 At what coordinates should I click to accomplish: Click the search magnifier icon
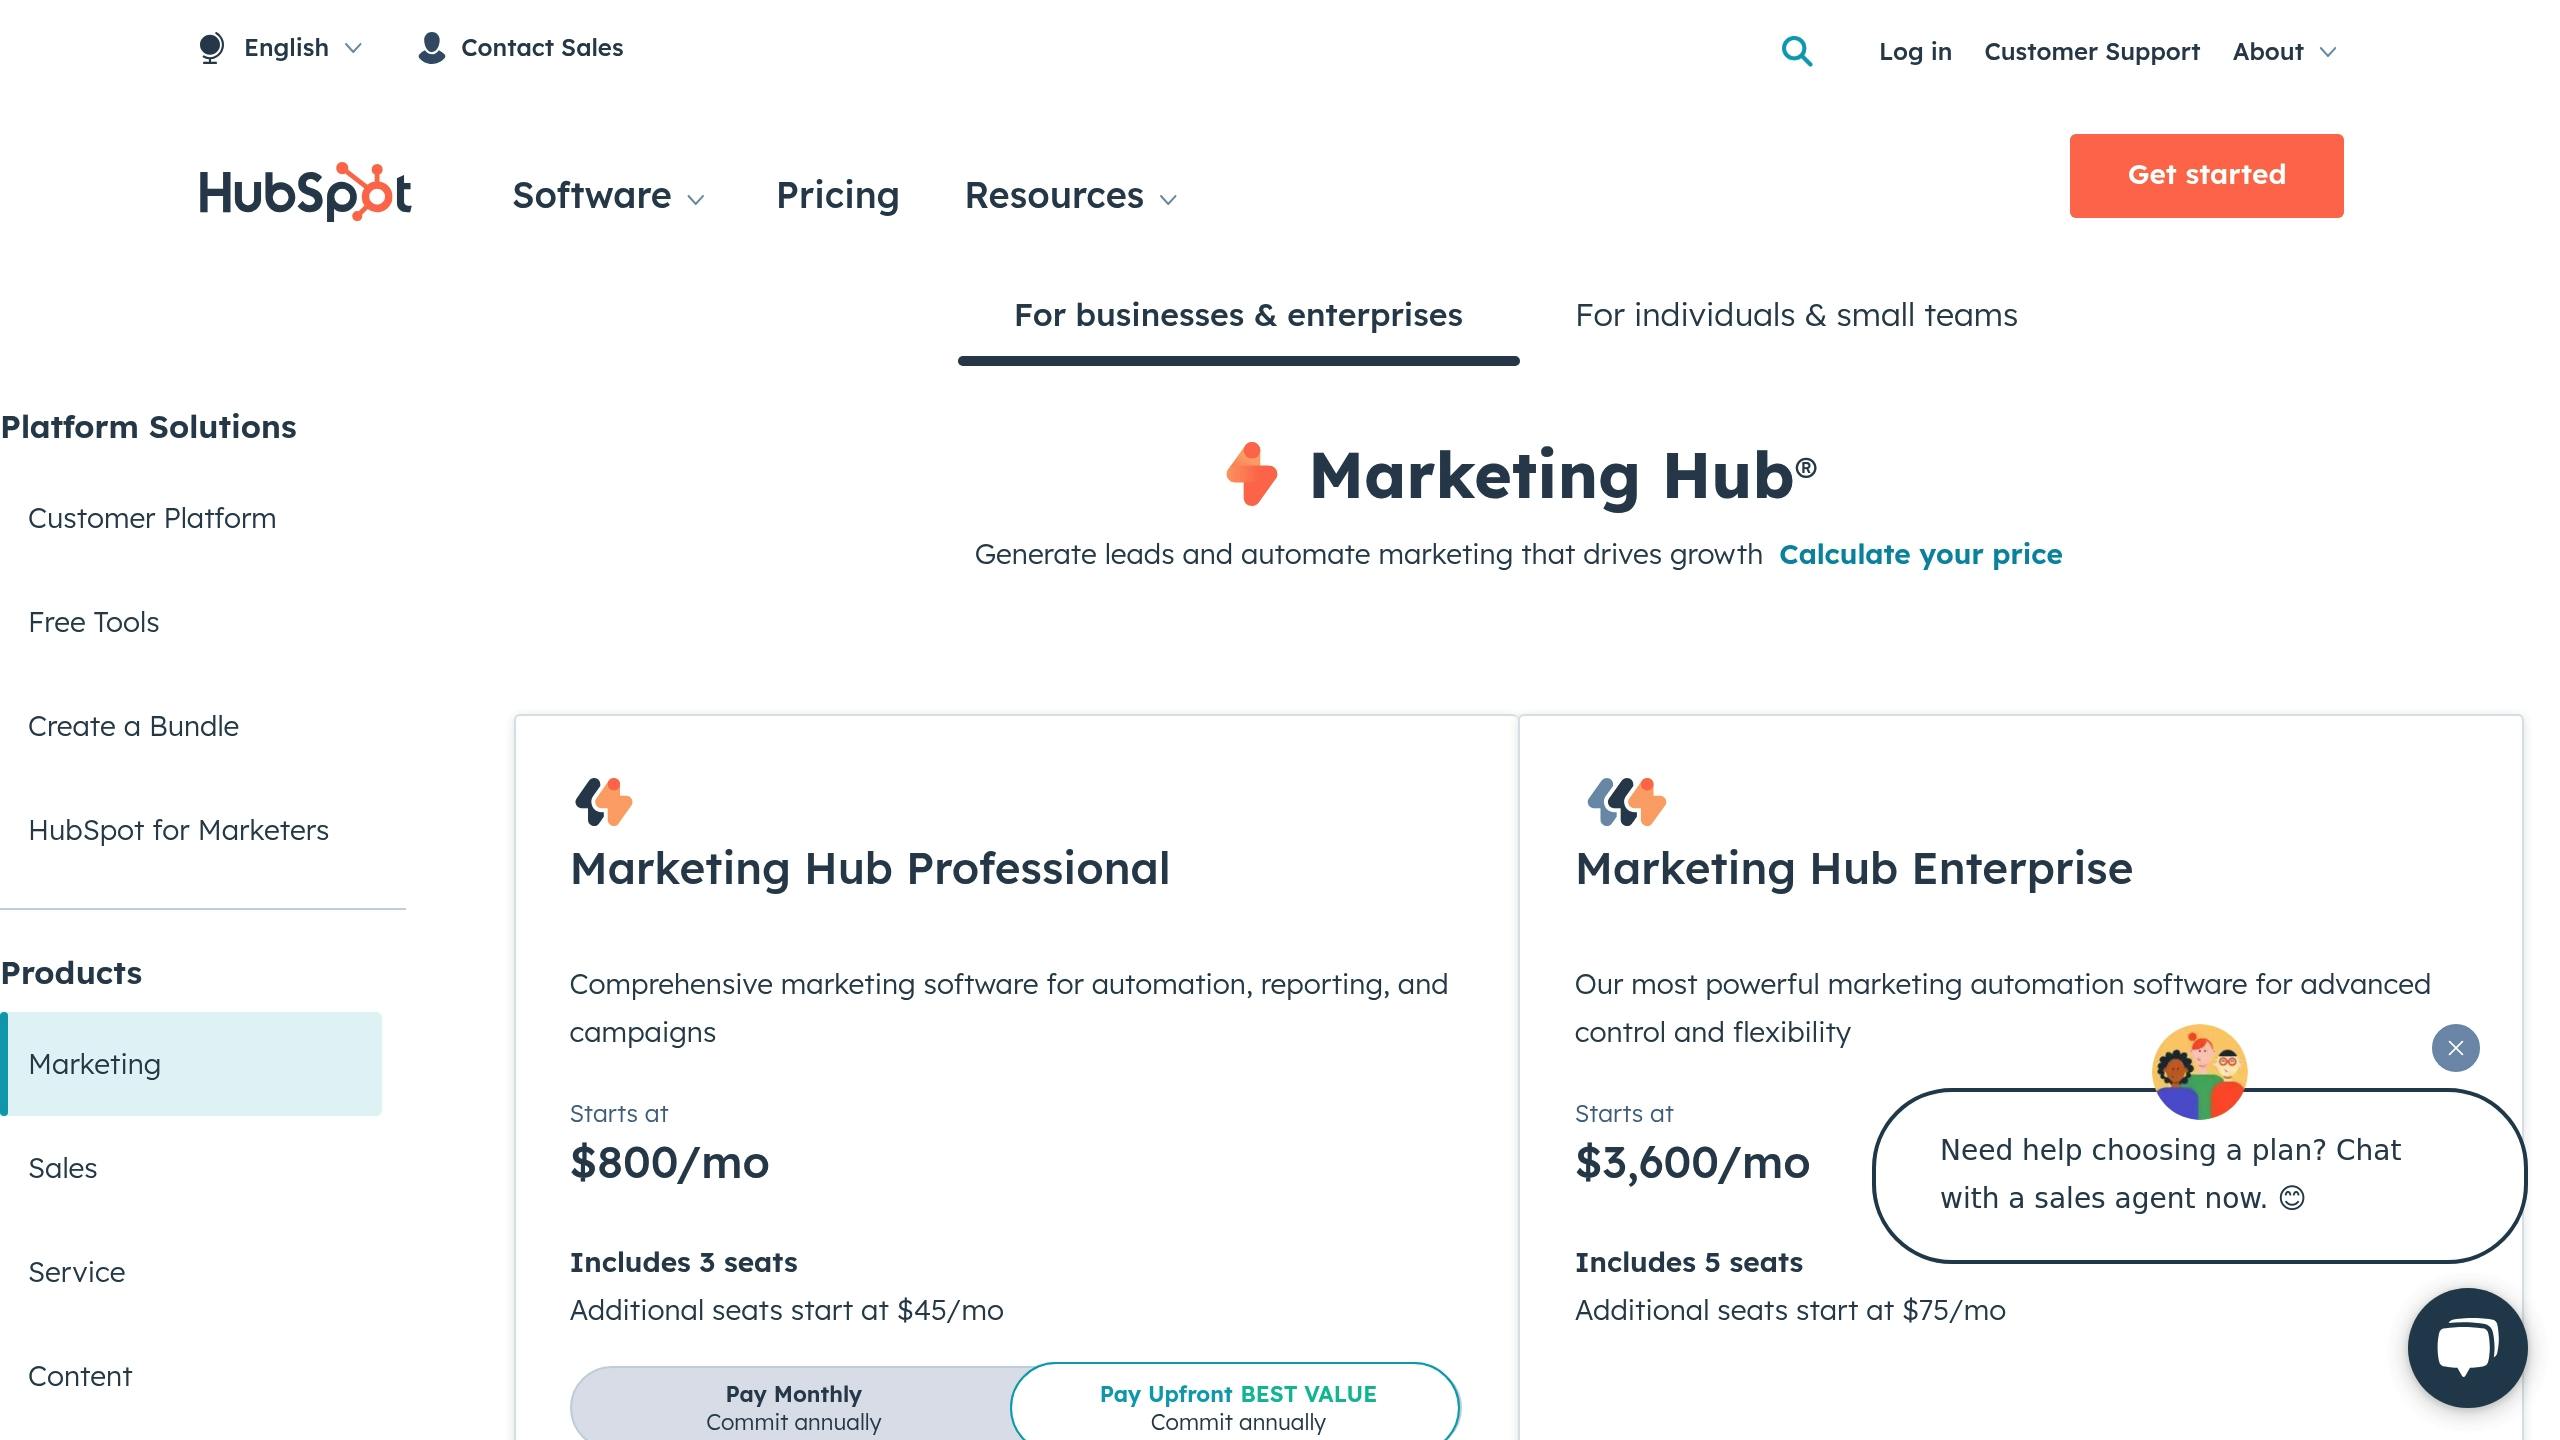1796,51
